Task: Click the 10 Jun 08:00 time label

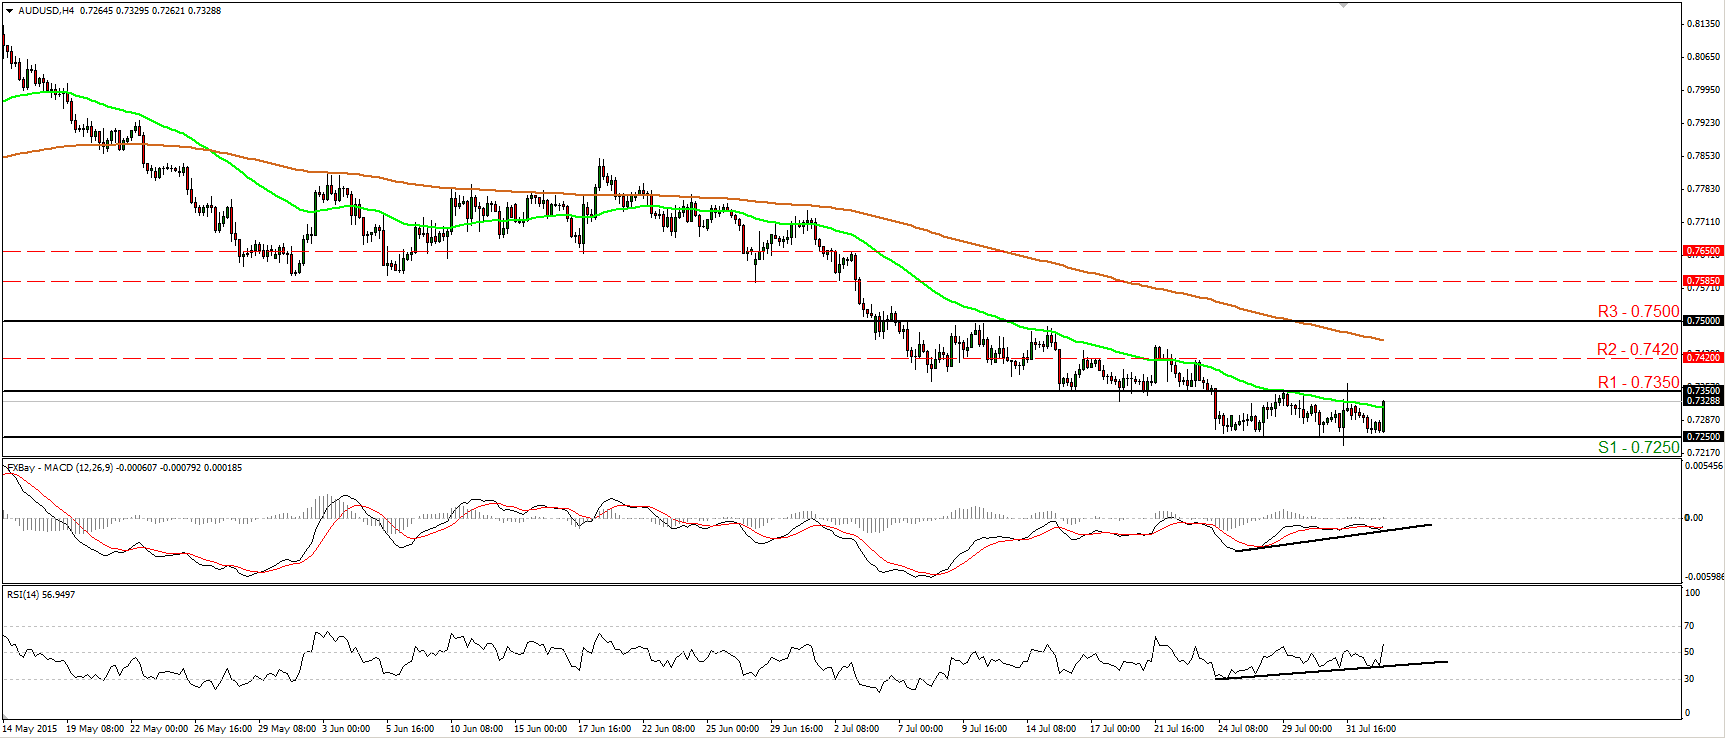Action: (475, 729)
